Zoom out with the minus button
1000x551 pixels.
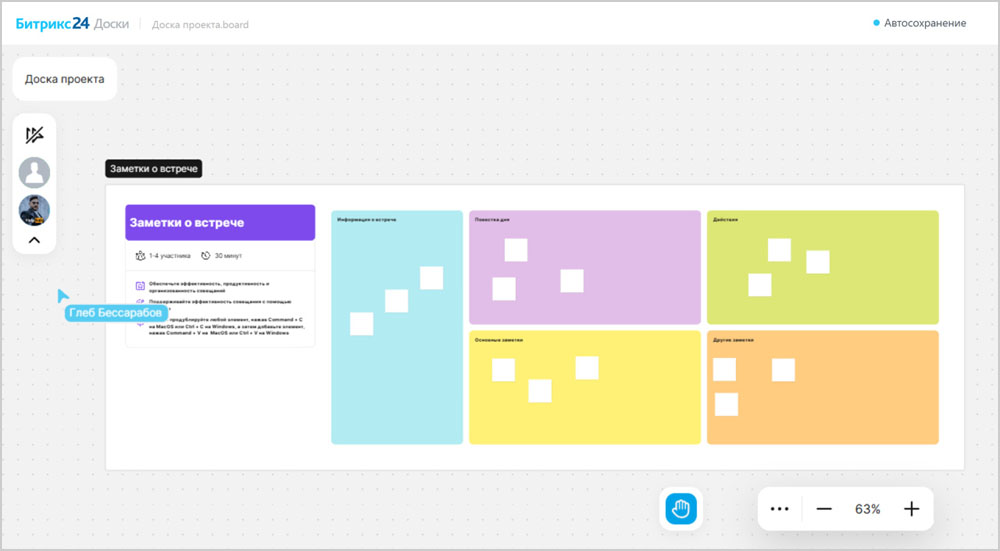pos(824,509)
